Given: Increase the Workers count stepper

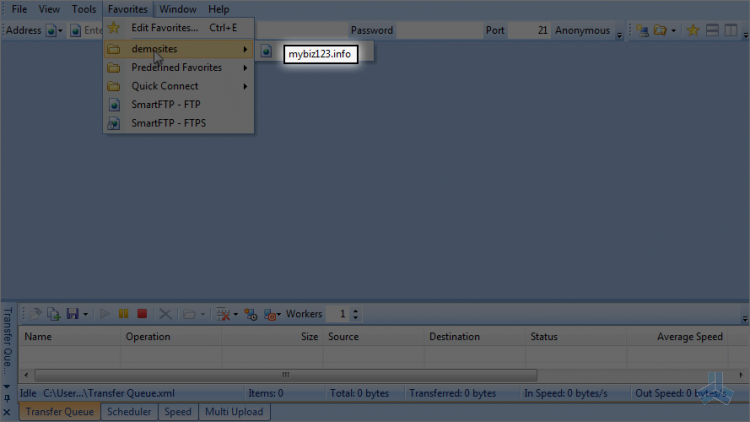Looking at the screenshot, I should pyautogui.click(x=355, y=311).
